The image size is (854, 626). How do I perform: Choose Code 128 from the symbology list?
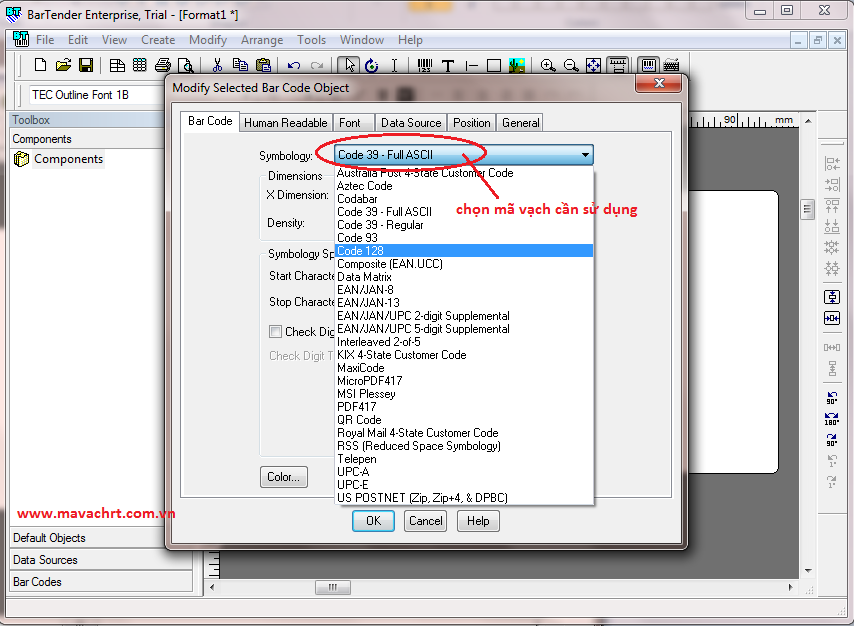point(464,251)
